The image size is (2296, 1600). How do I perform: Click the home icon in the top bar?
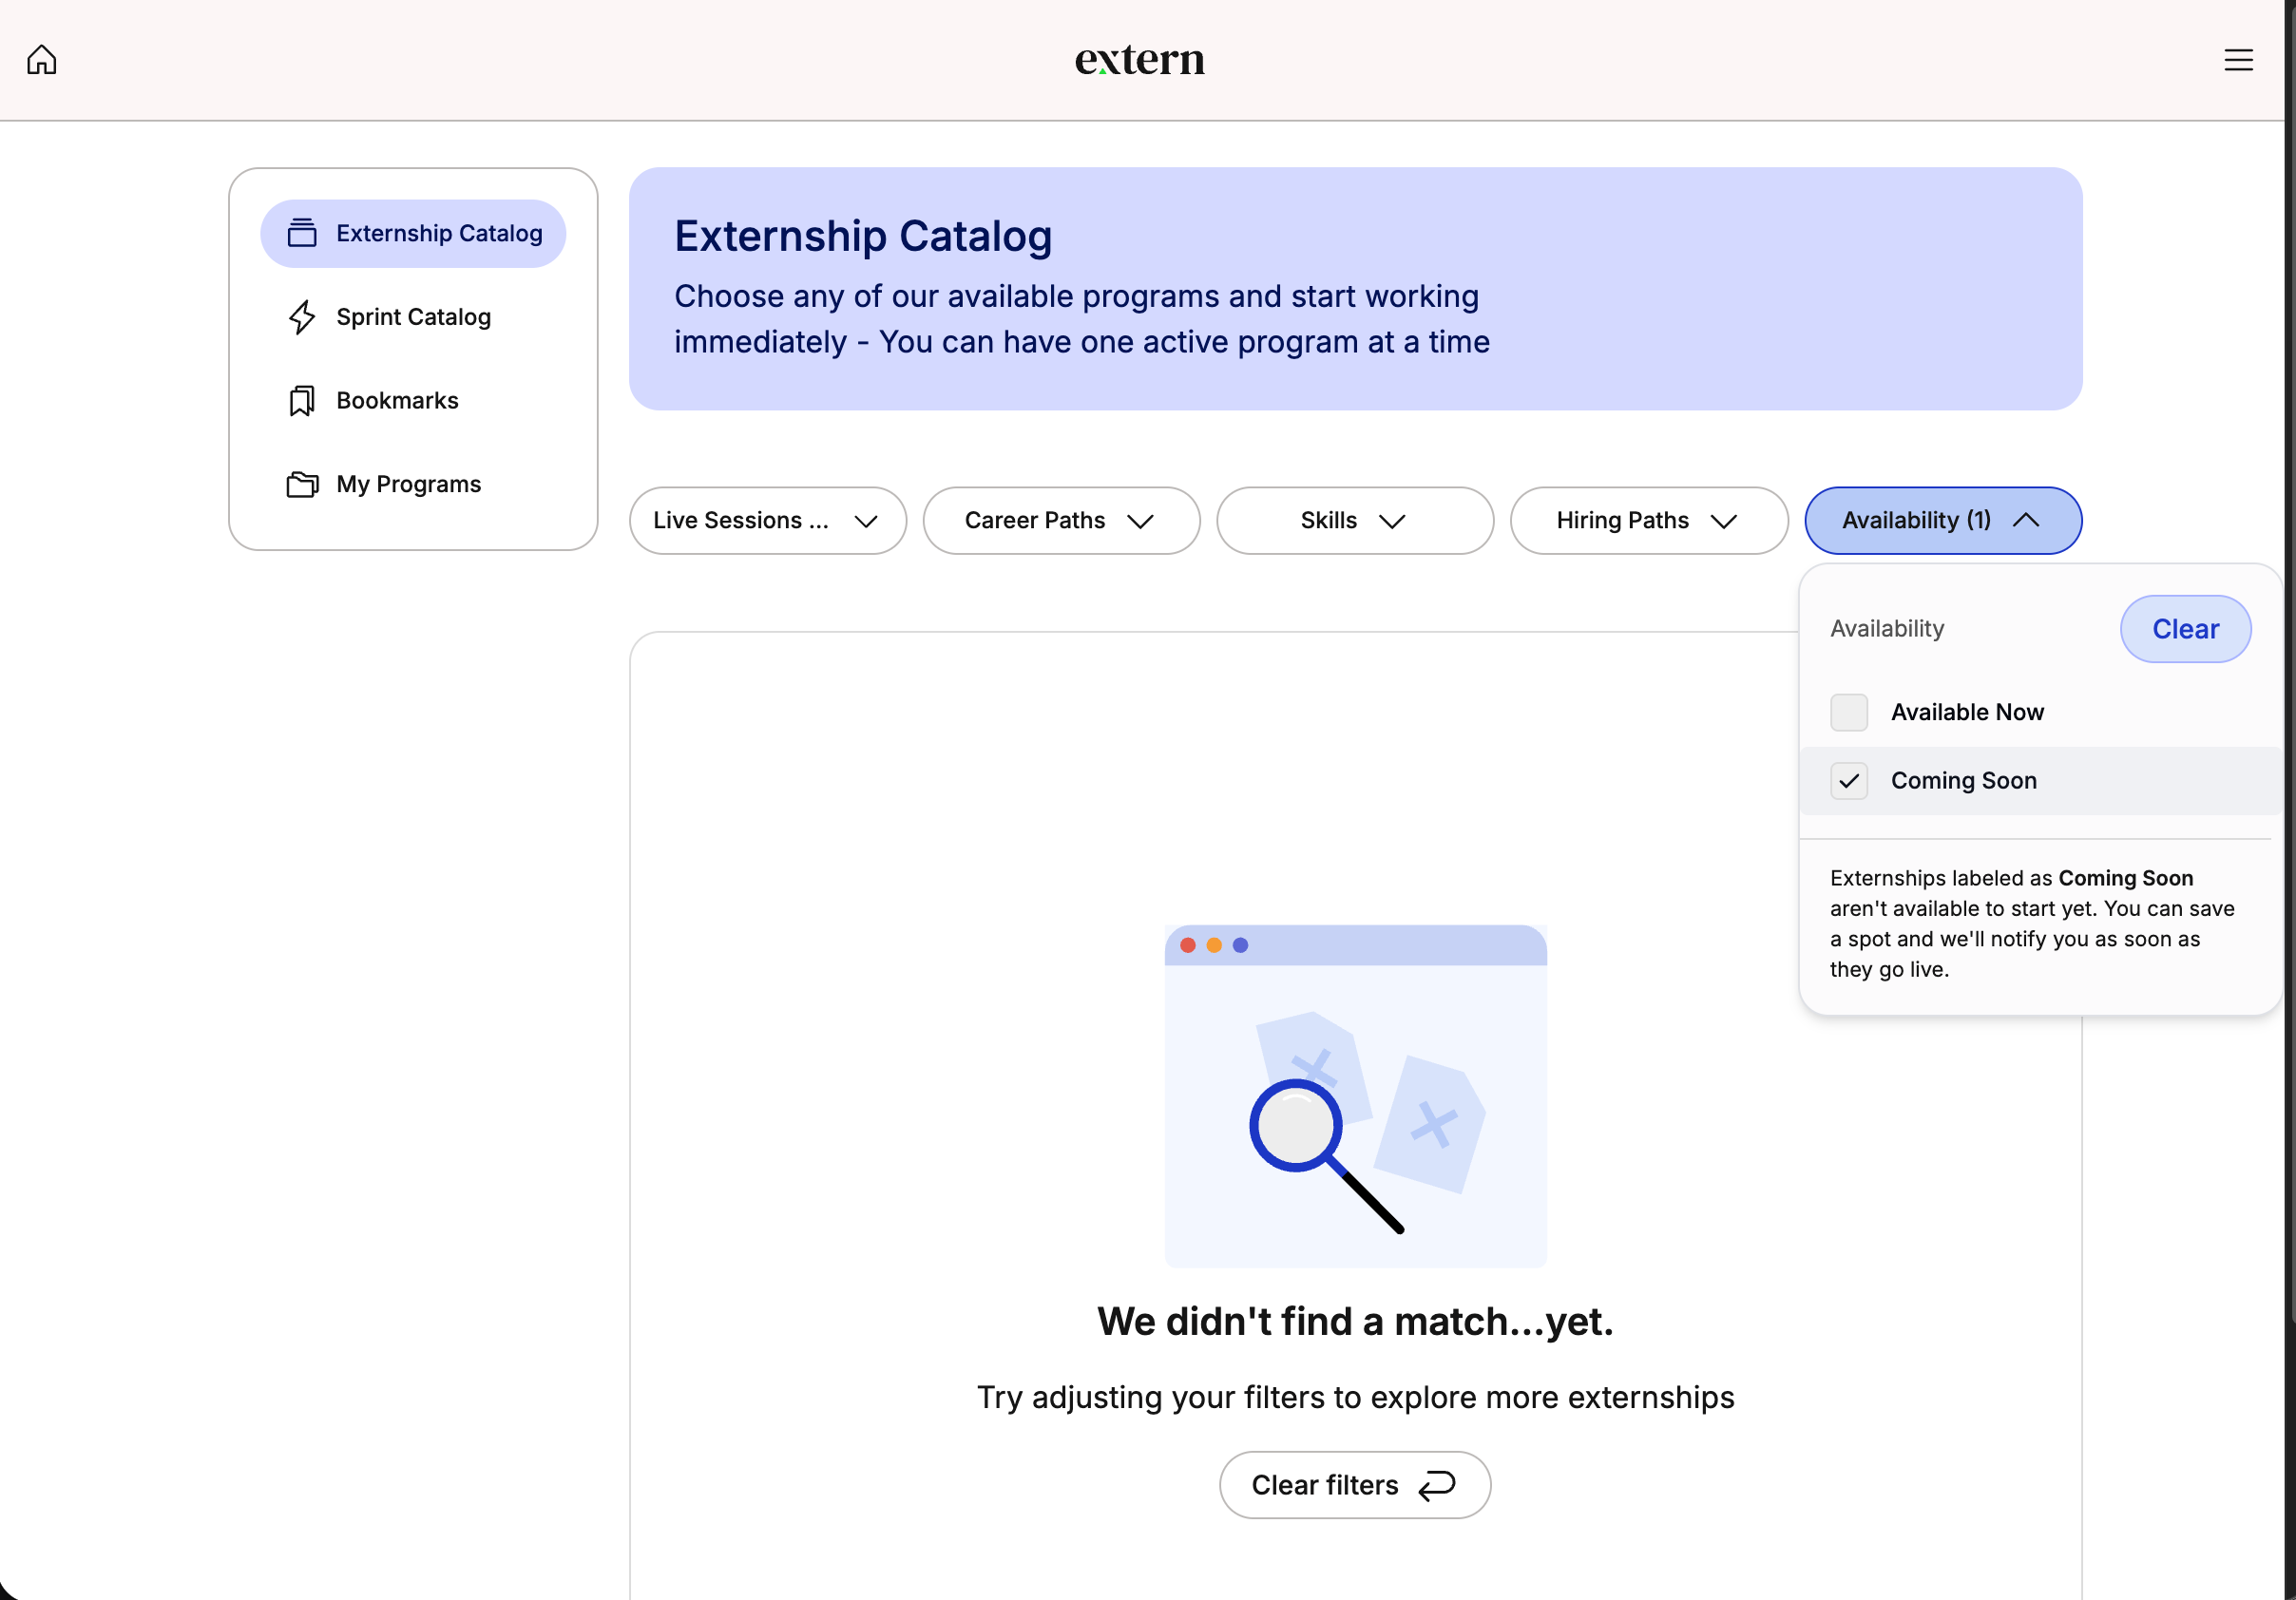click(x=42, y=59)
